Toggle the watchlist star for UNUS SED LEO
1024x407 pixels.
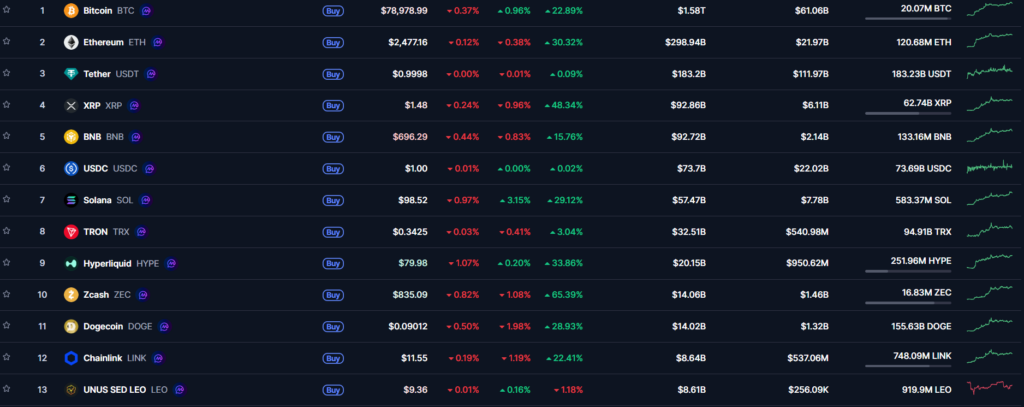pyautogui.click(x=7, y=388)
